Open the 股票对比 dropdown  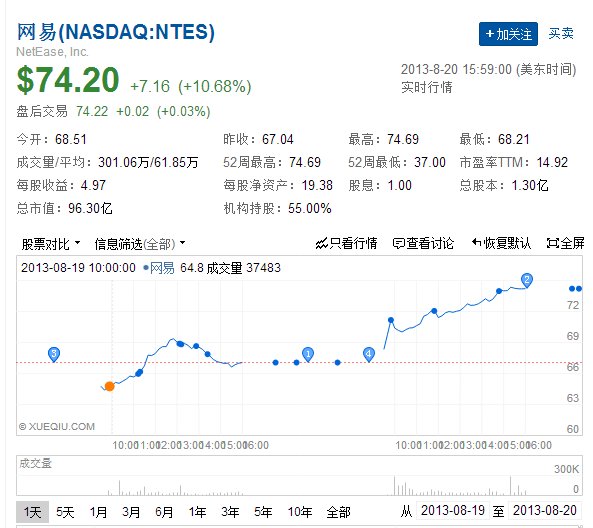coord(51,244)
